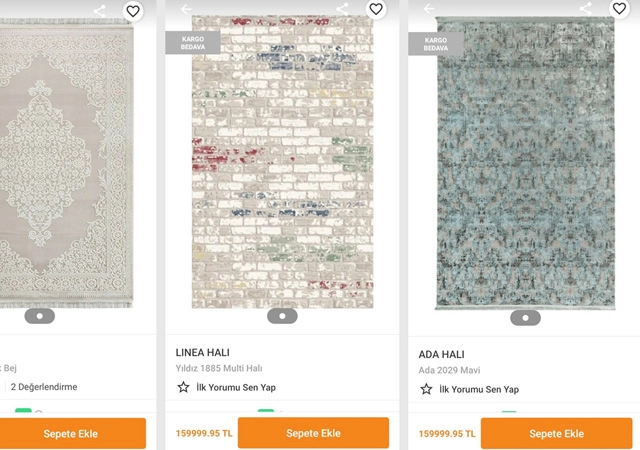Open the blue Ada Halı rug image
640x450 pixels.
525,165
